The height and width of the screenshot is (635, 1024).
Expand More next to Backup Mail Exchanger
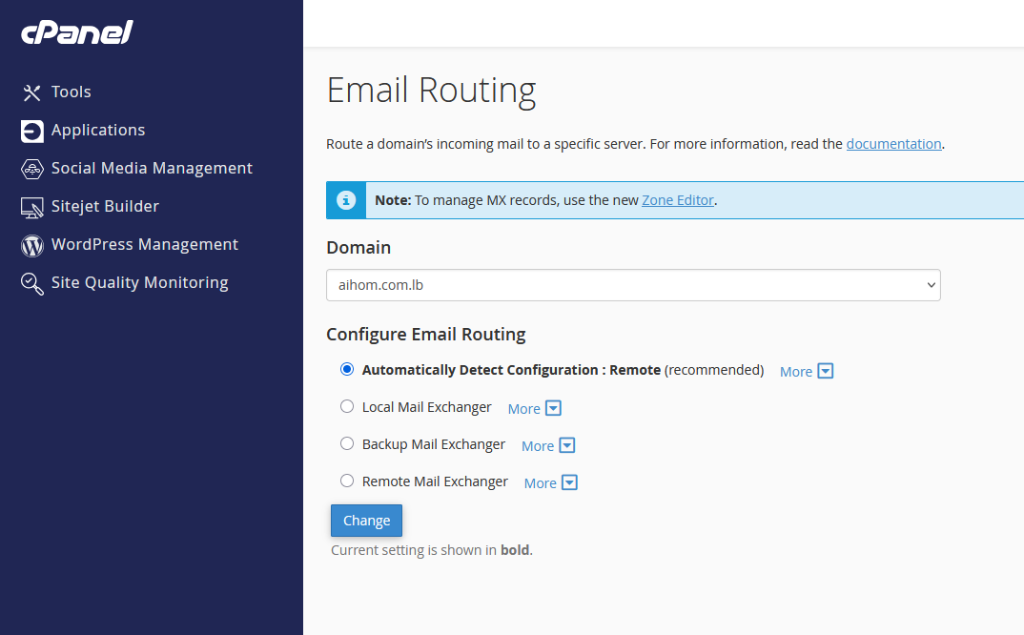548,446
